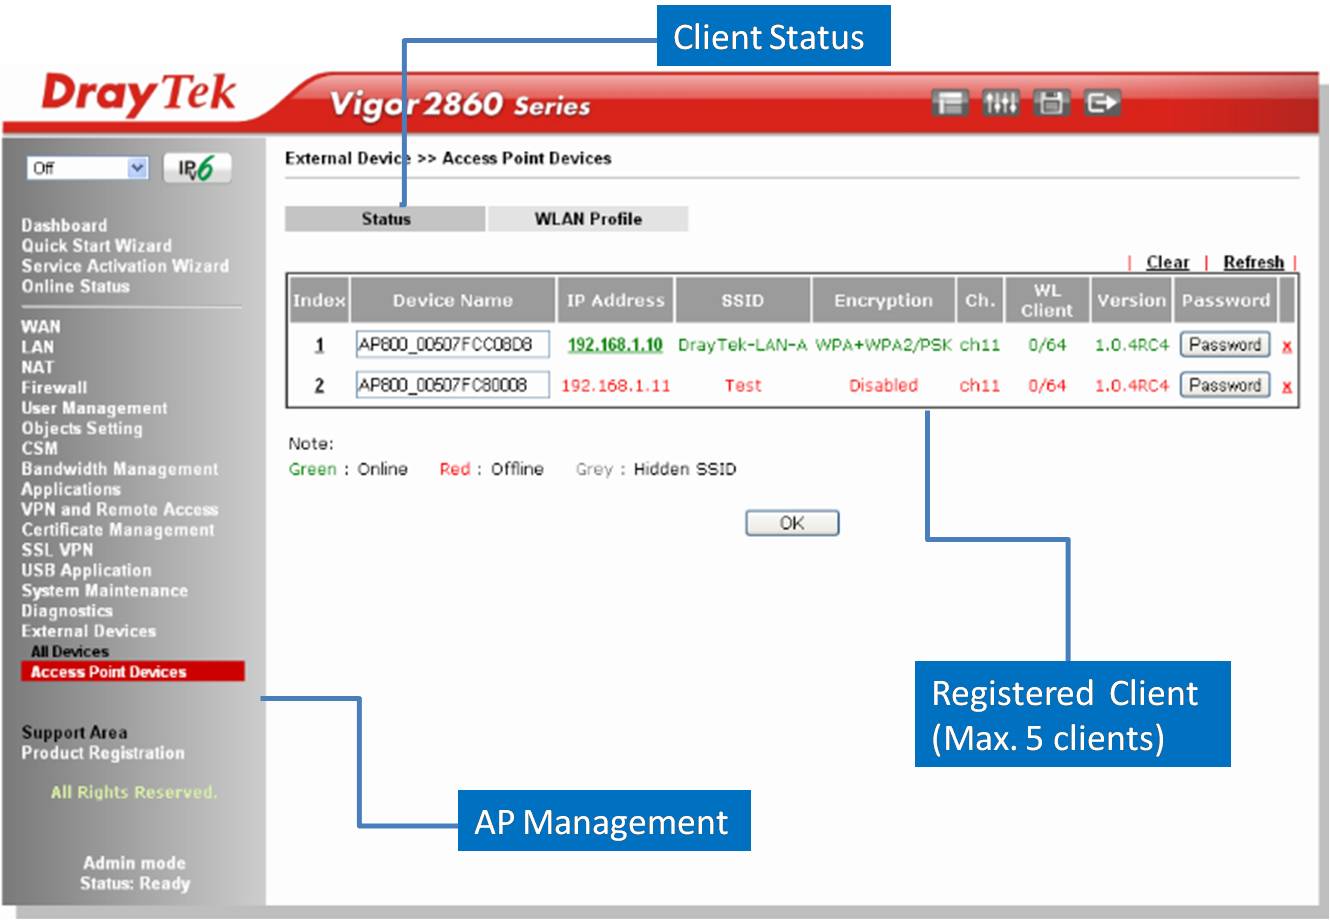The image size is (1330, 920).
Task: Delete AP entry 1 with red x
Action: point(1287,346)
